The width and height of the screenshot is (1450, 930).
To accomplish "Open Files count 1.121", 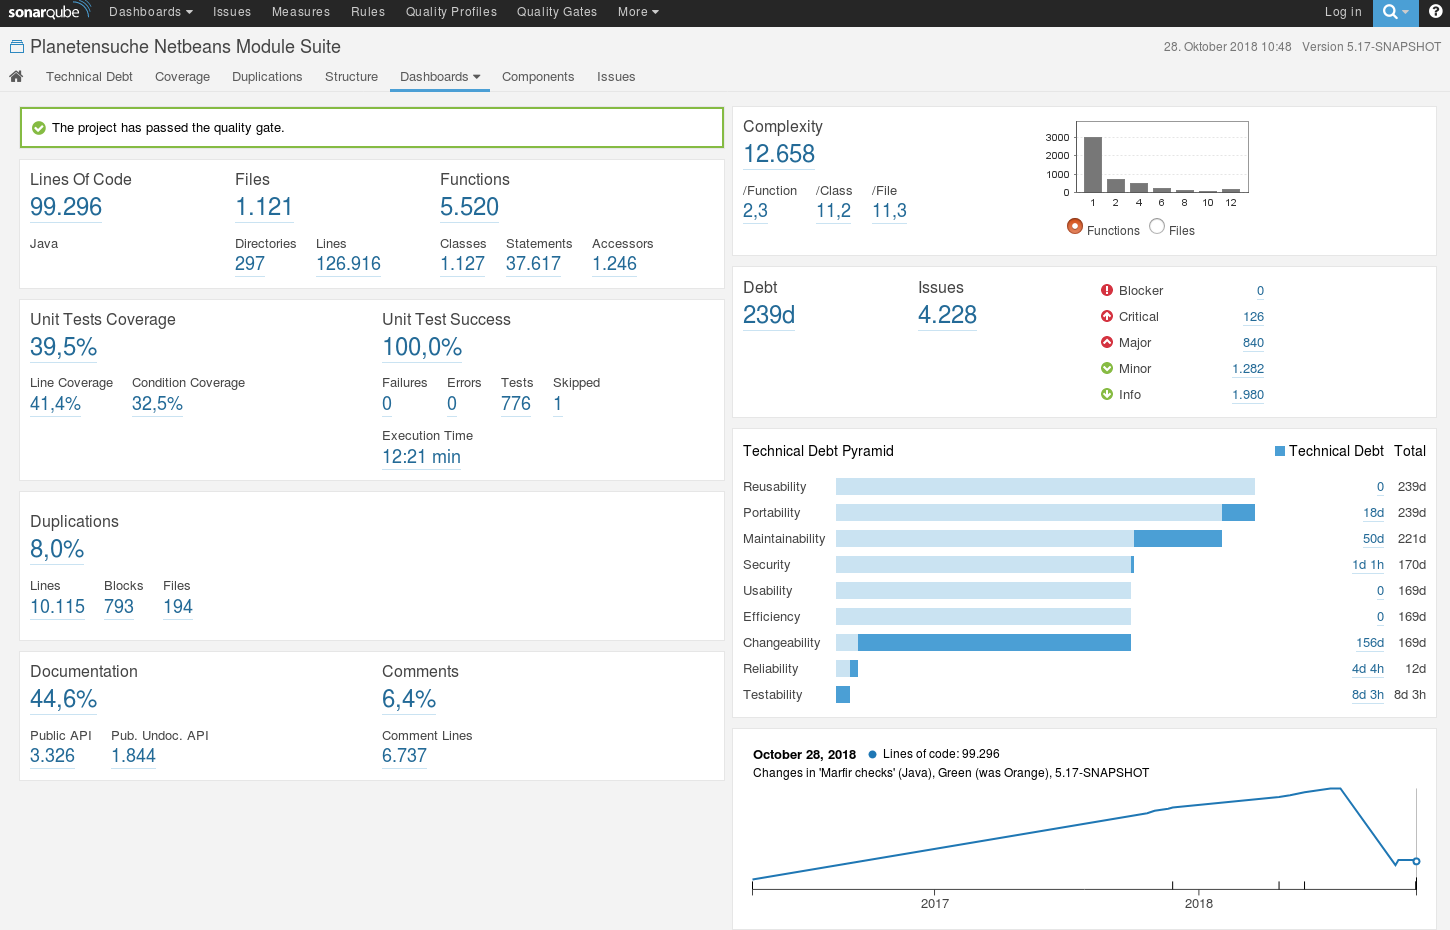I will [x=264, y=207].
